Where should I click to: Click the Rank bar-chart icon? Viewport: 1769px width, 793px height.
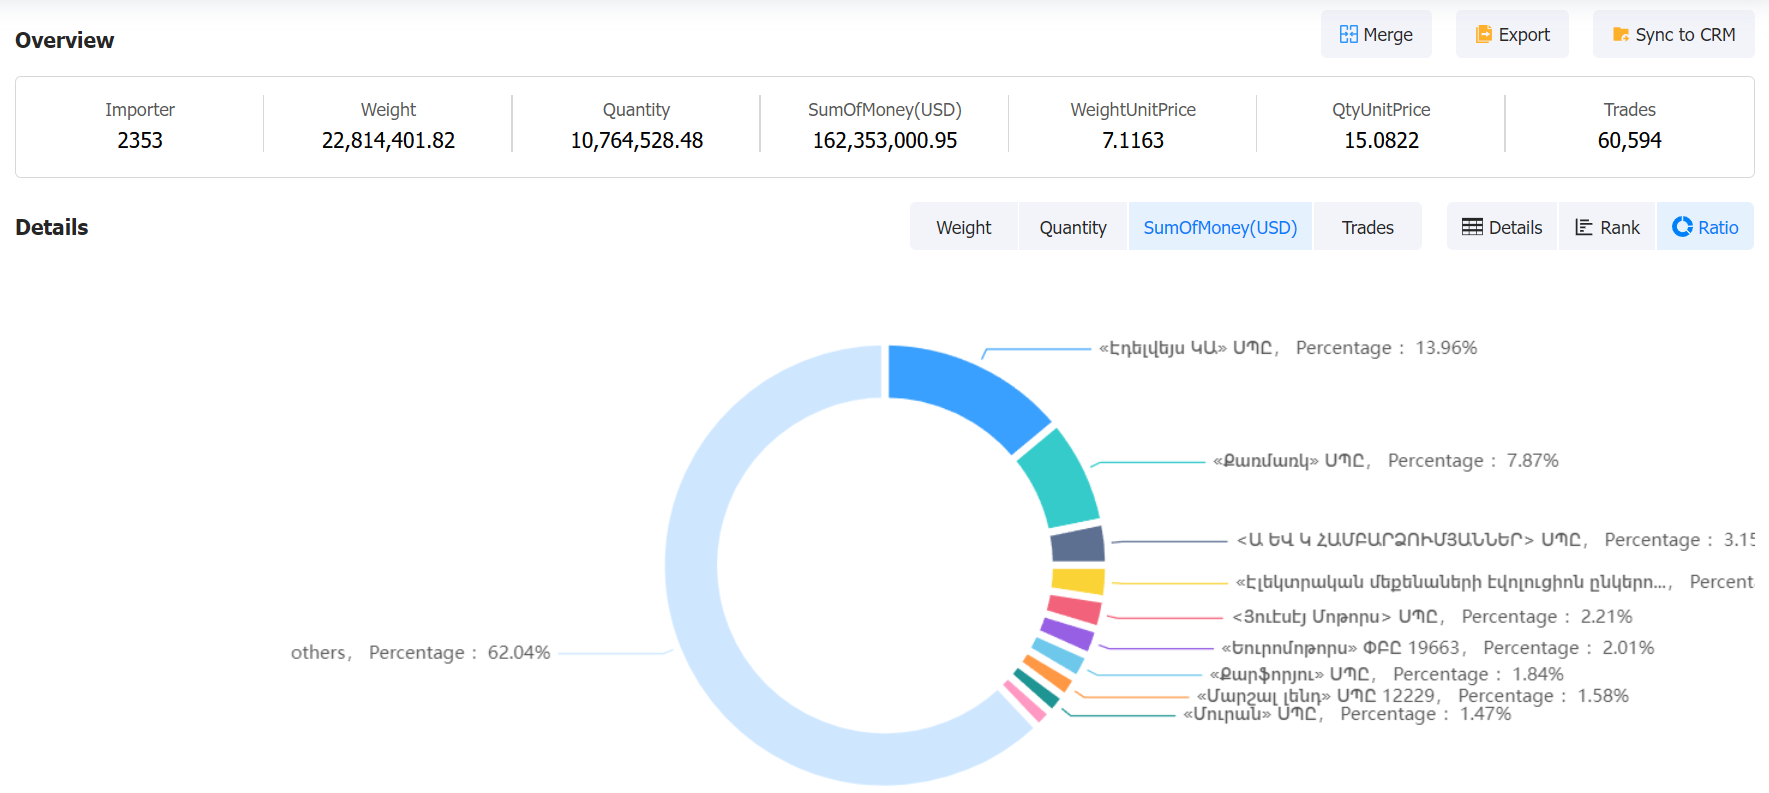(x=1584, y=227)
